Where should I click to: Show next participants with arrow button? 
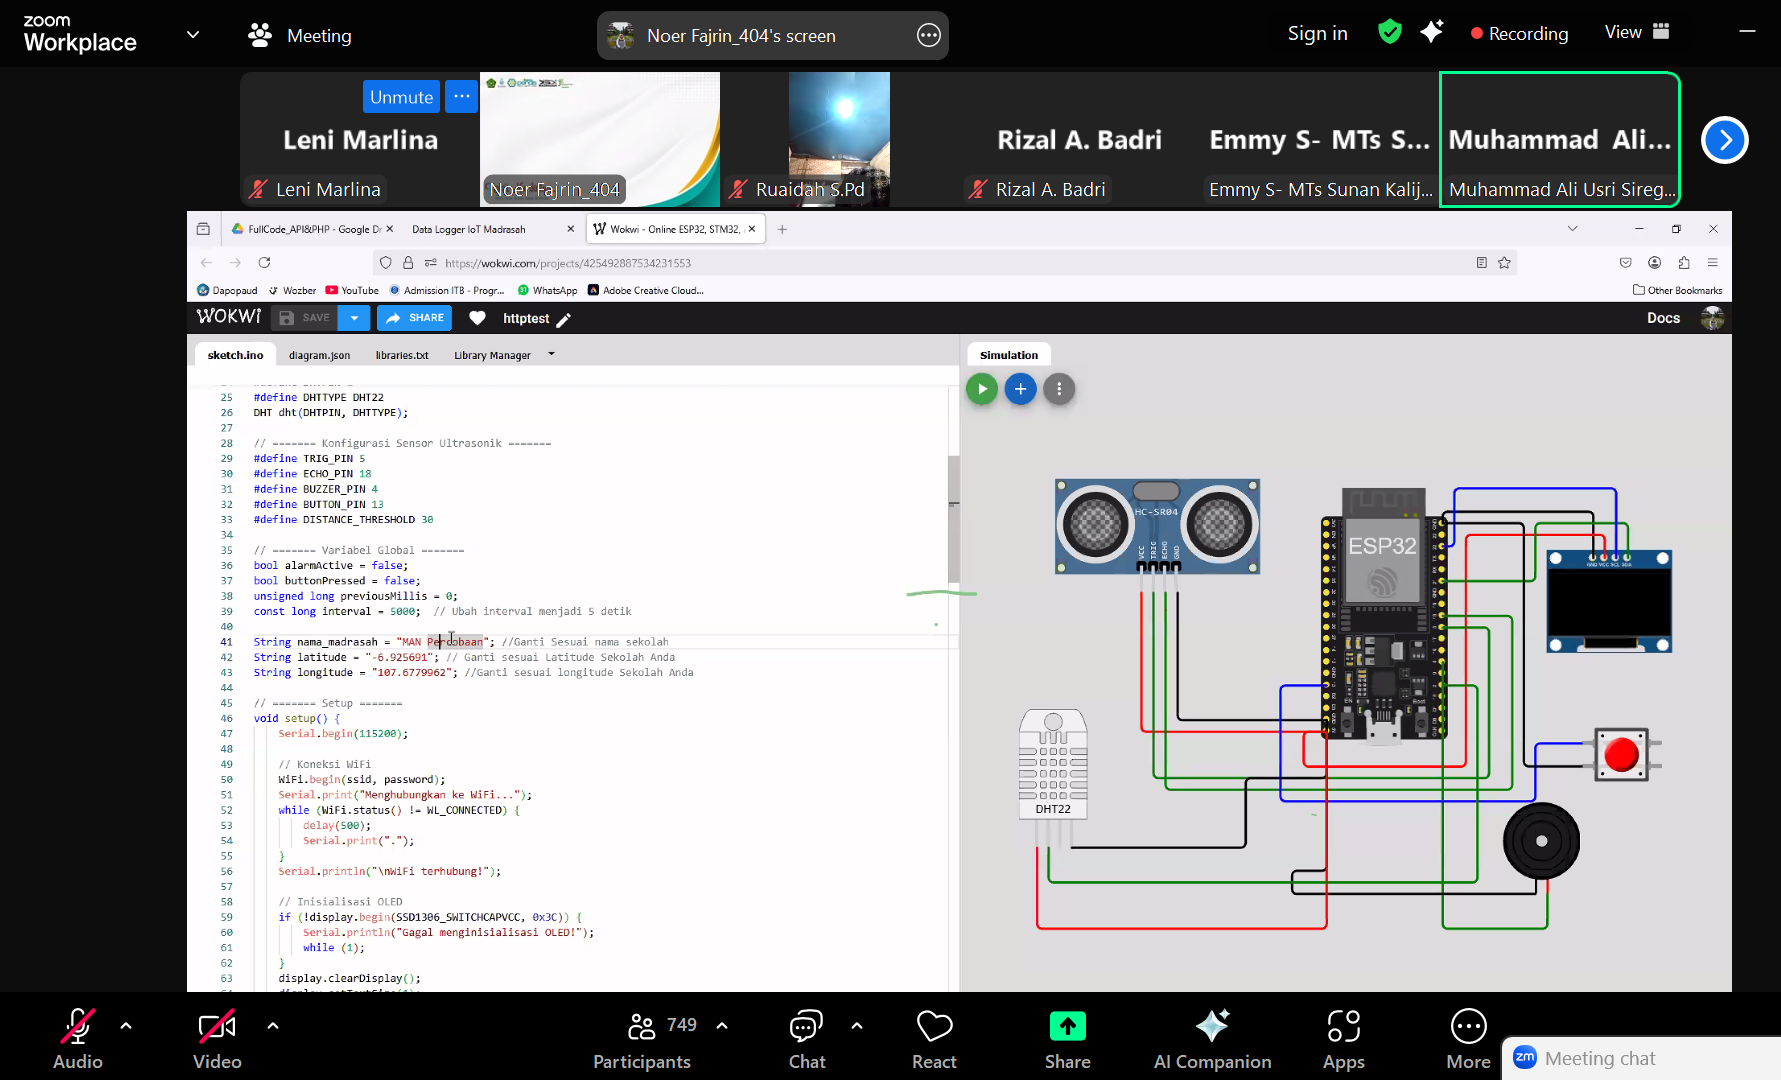pos(1724,140)
